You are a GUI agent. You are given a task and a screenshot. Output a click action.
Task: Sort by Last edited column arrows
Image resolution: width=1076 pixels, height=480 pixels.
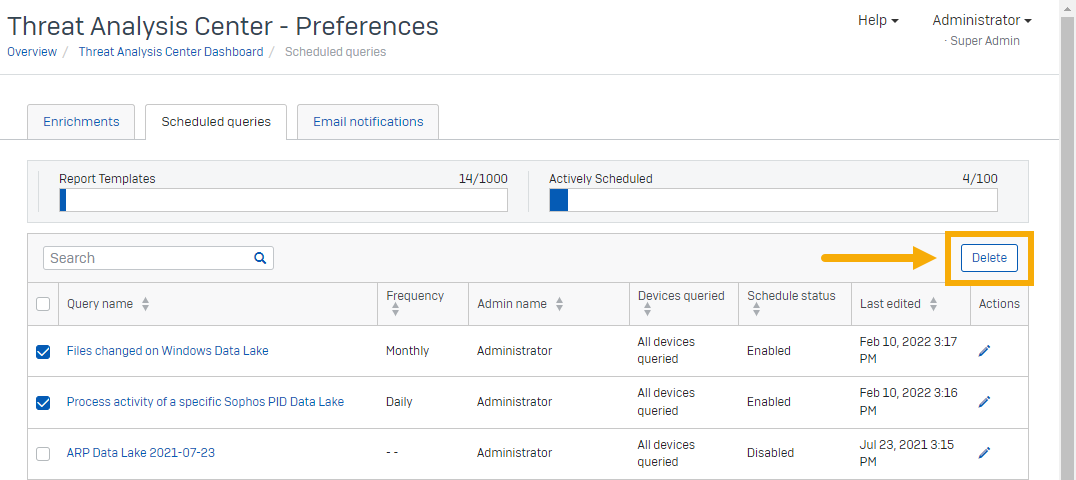(x=933, y=304)
